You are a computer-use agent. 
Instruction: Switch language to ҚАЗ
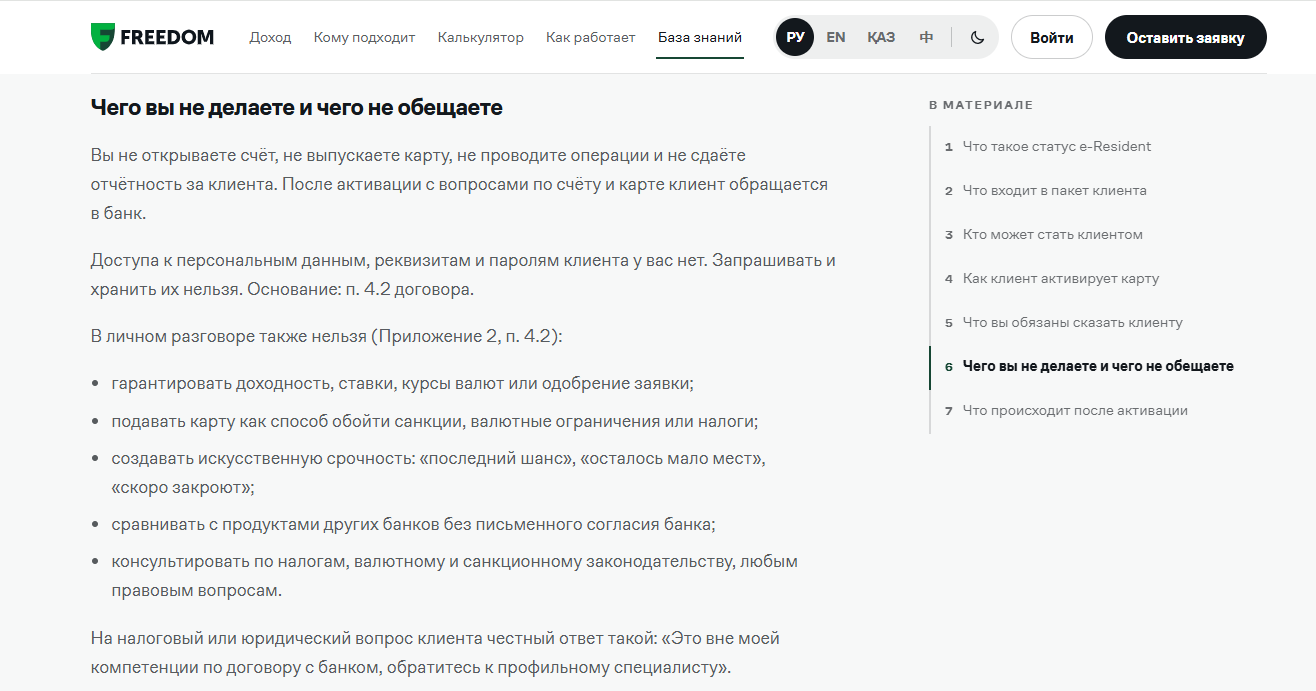(x=881, y=37)
